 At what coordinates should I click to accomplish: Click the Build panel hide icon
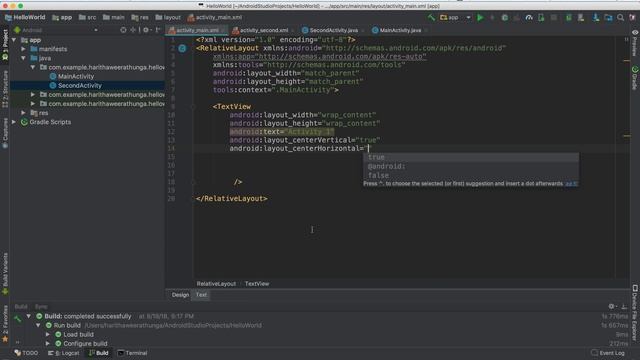(x=624, y=306)
